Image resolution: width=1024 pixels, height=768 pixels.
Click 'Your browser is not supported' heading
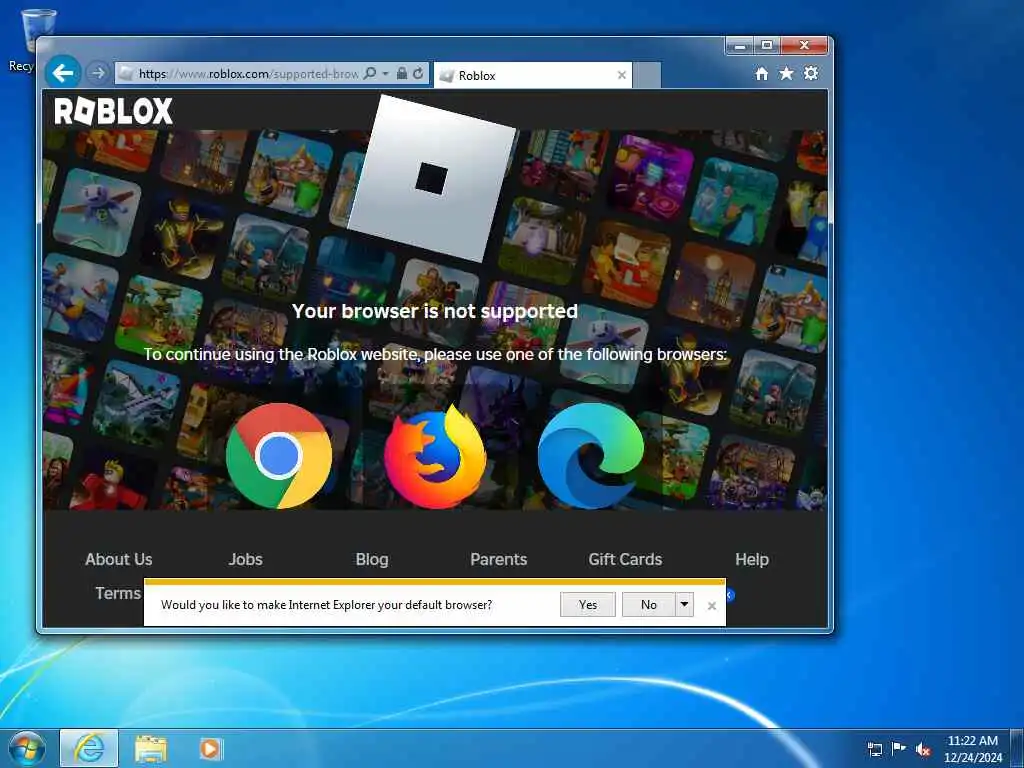point(435,311)
